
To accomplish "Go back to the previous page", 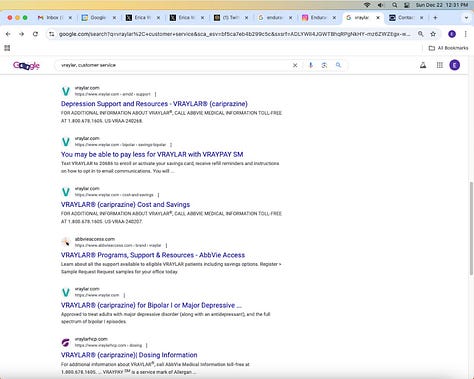I will coord(8,34).
